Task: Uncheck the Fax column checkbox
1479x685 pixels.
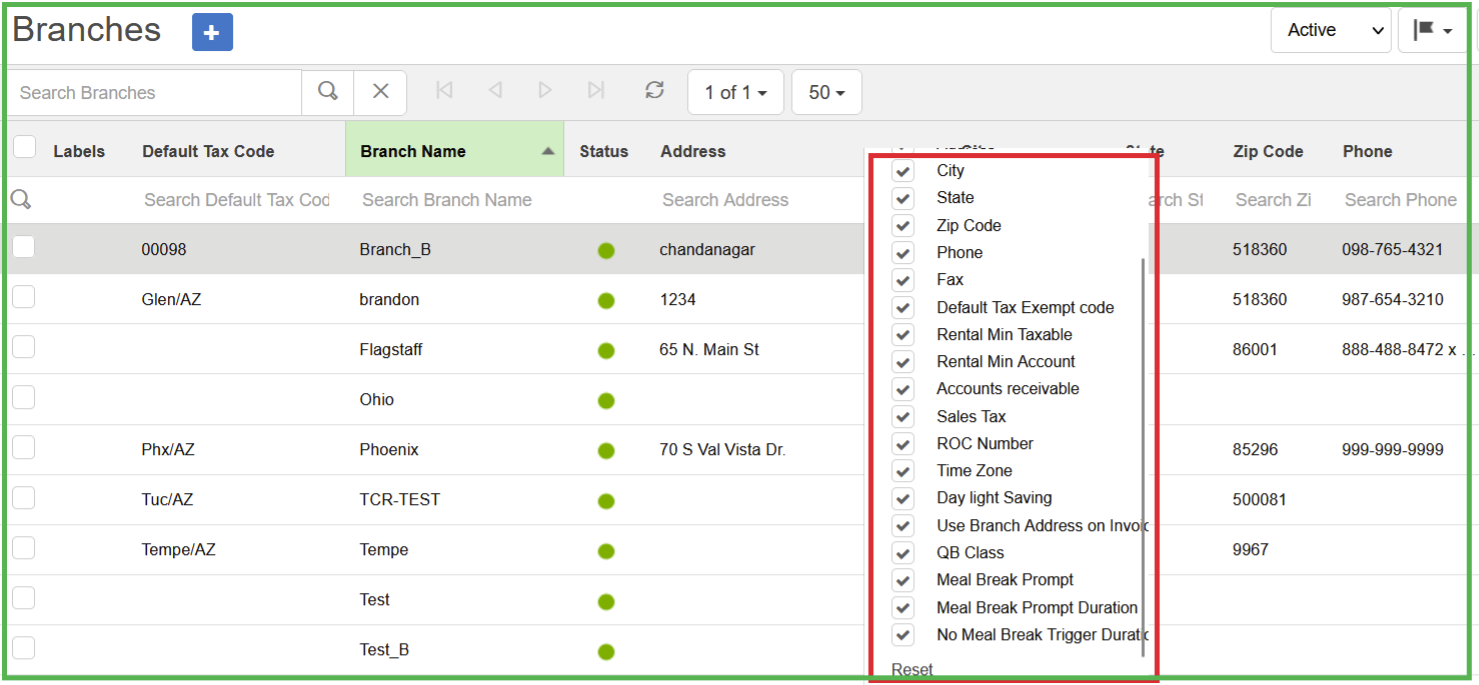Action: point(903,280)
